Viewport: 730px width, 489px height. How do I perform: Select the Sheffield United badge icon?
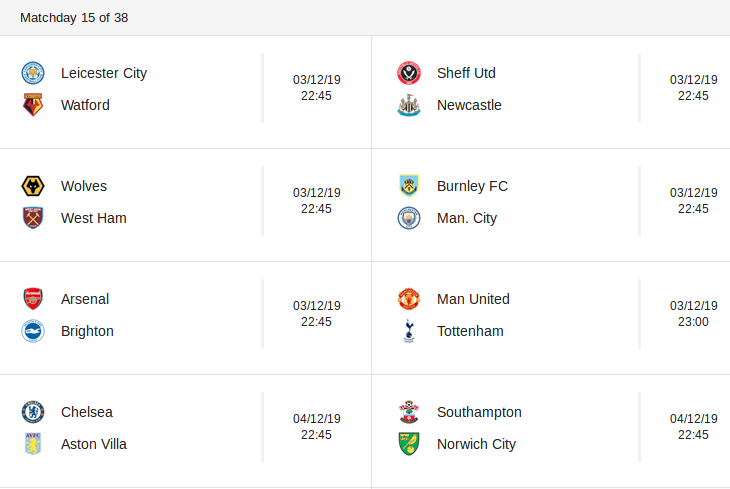coord(409,73)
